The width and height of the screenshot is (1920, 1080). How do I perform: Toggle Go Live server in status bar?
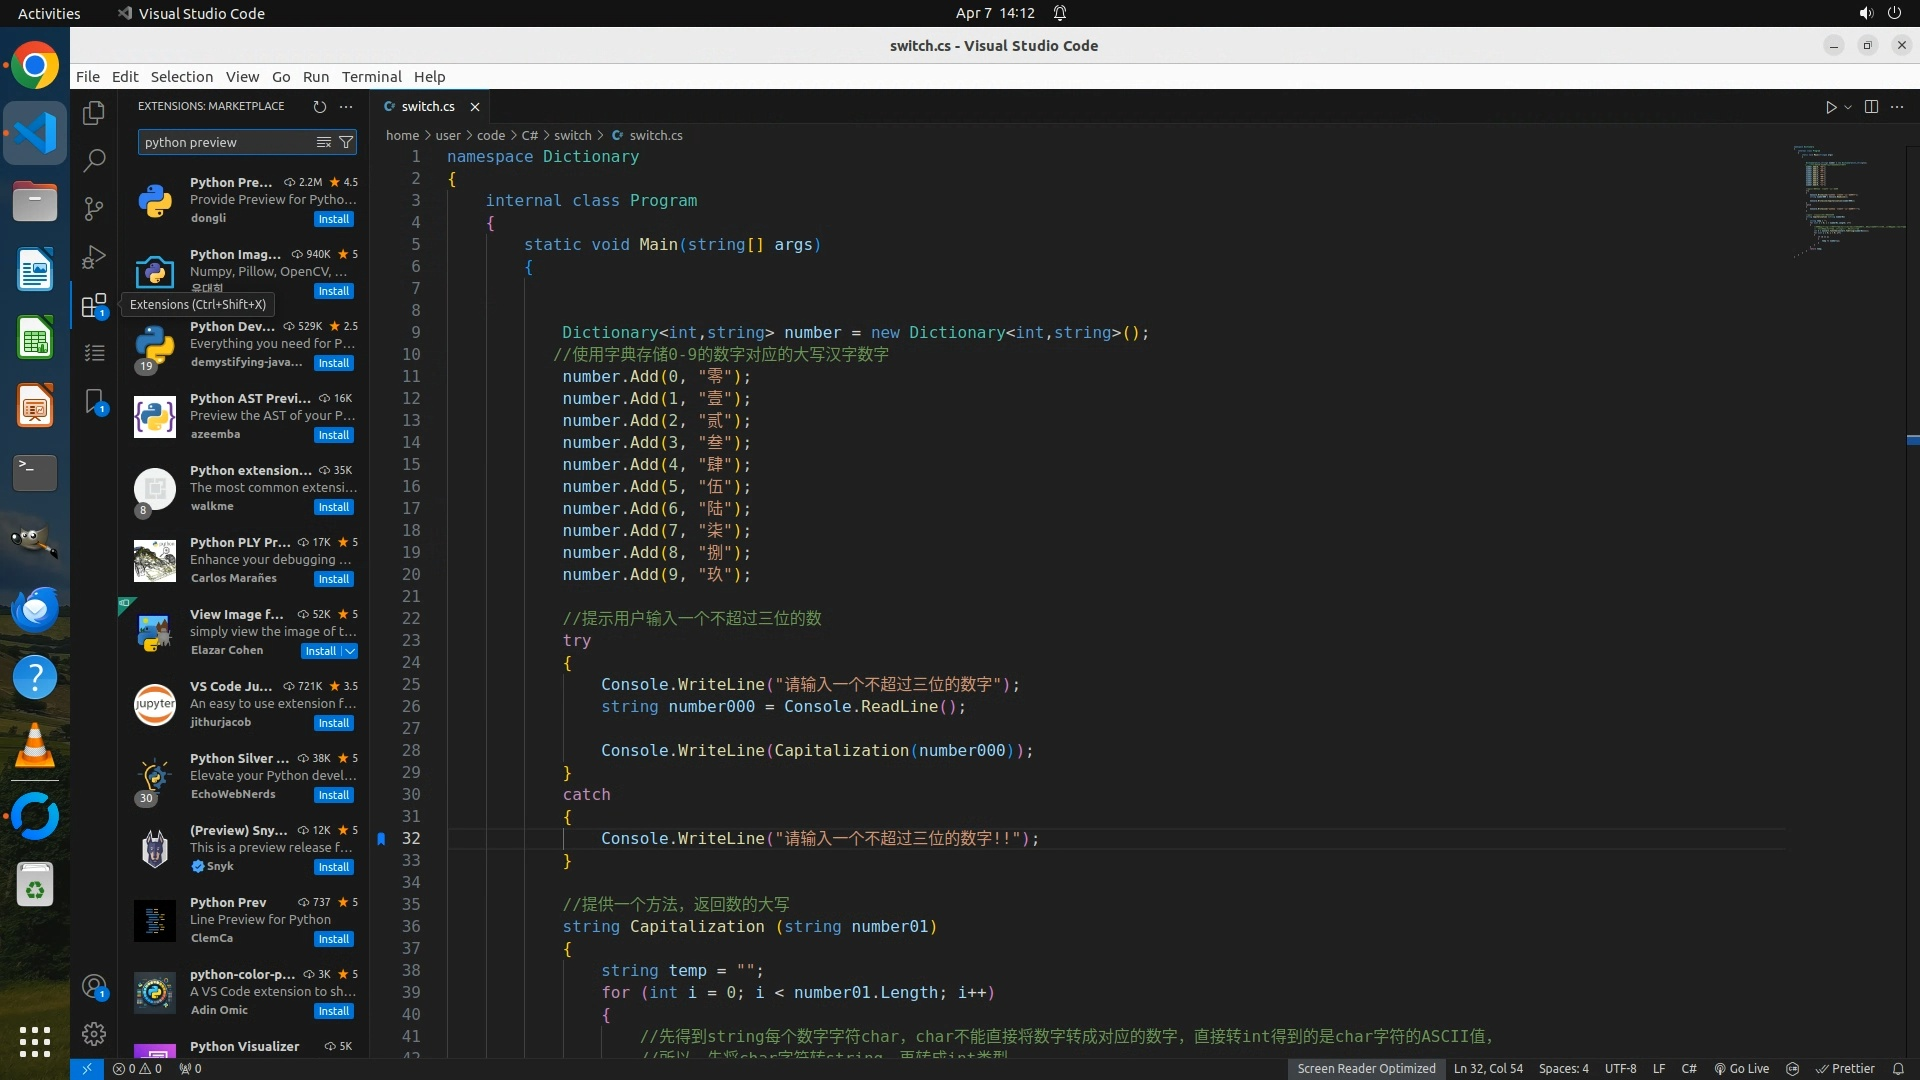coord(1741,1068)
